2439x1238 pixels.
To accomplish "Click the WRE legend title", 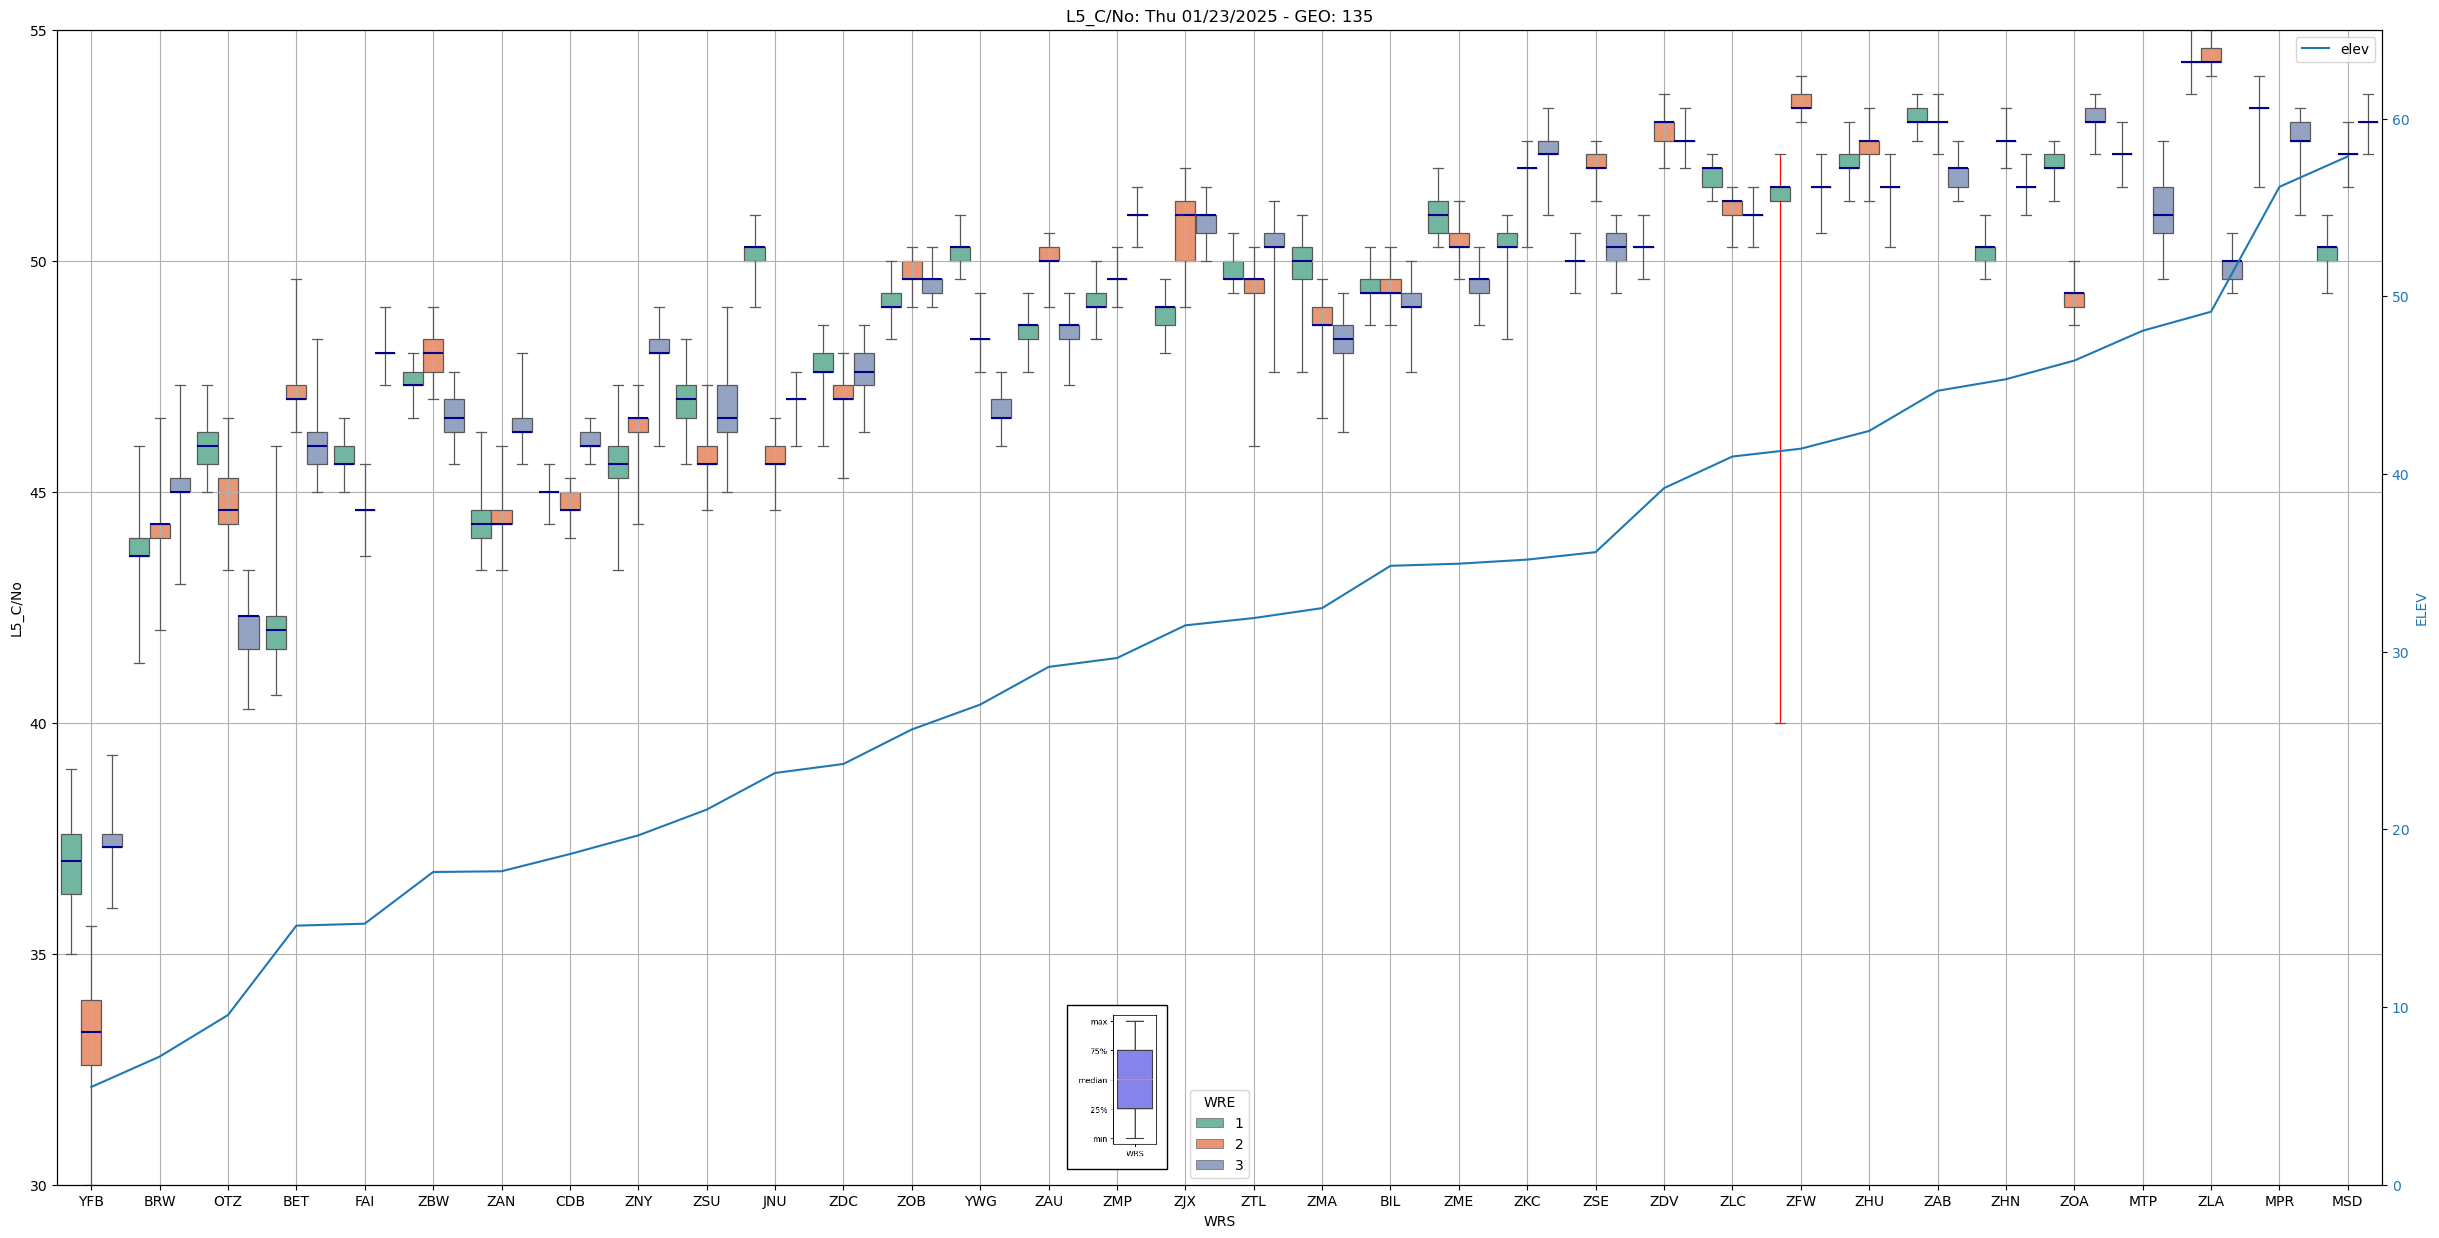I will click(x=1219, y=1102).
